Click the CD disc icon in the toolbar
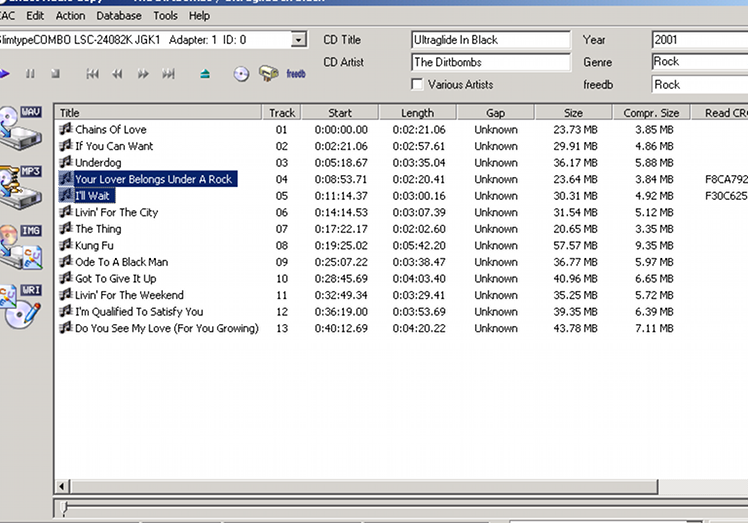 (x=241, y=74)
